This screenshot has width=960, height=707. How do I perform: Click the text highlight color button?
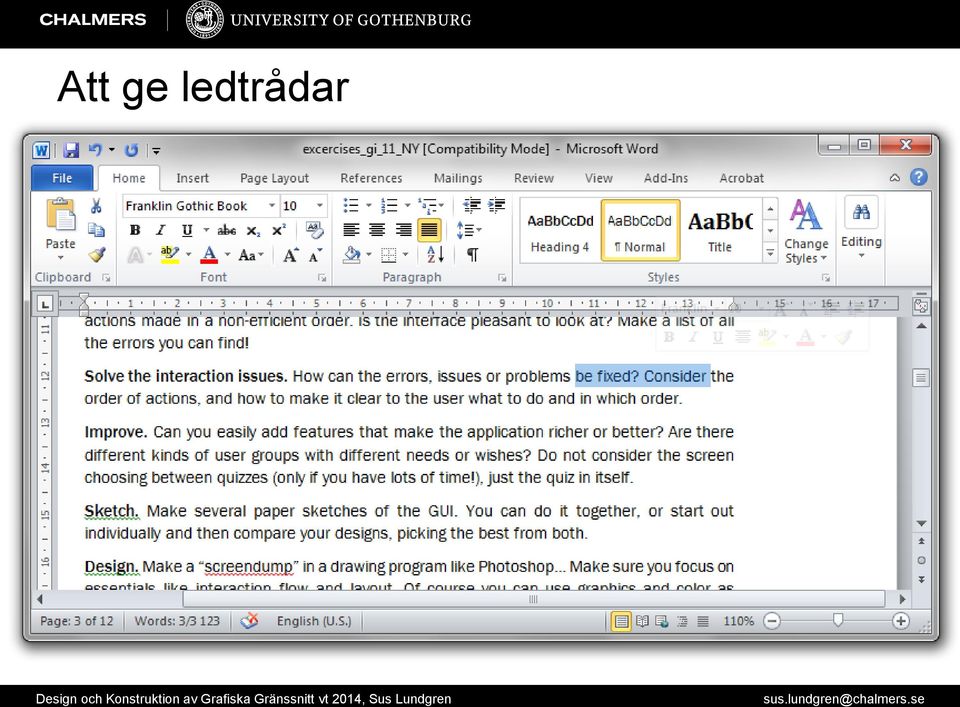point(170,254)
